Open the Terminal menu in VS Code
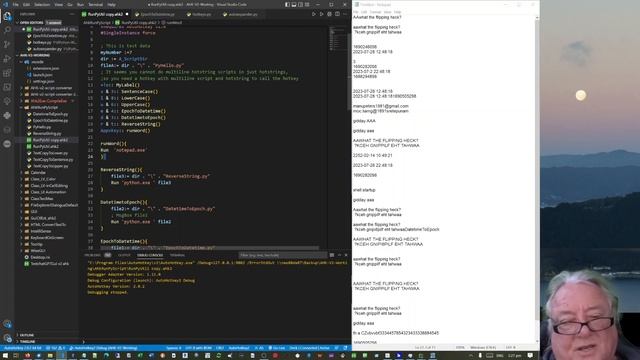 coord(96,4)
